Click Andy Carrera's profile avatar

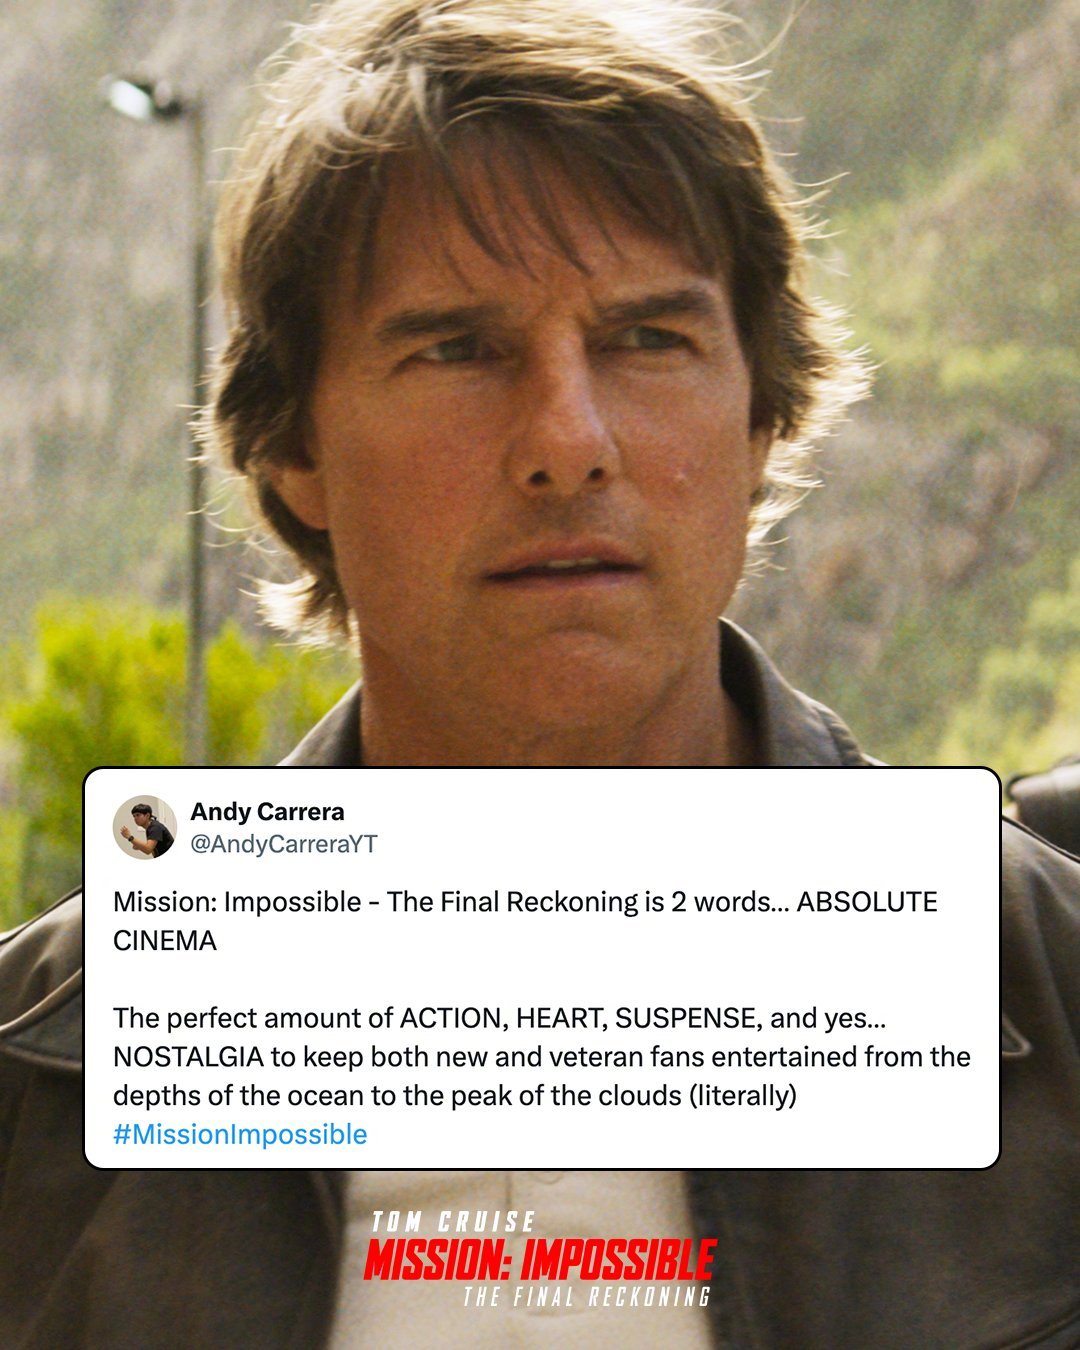click(x=145, y=827)
